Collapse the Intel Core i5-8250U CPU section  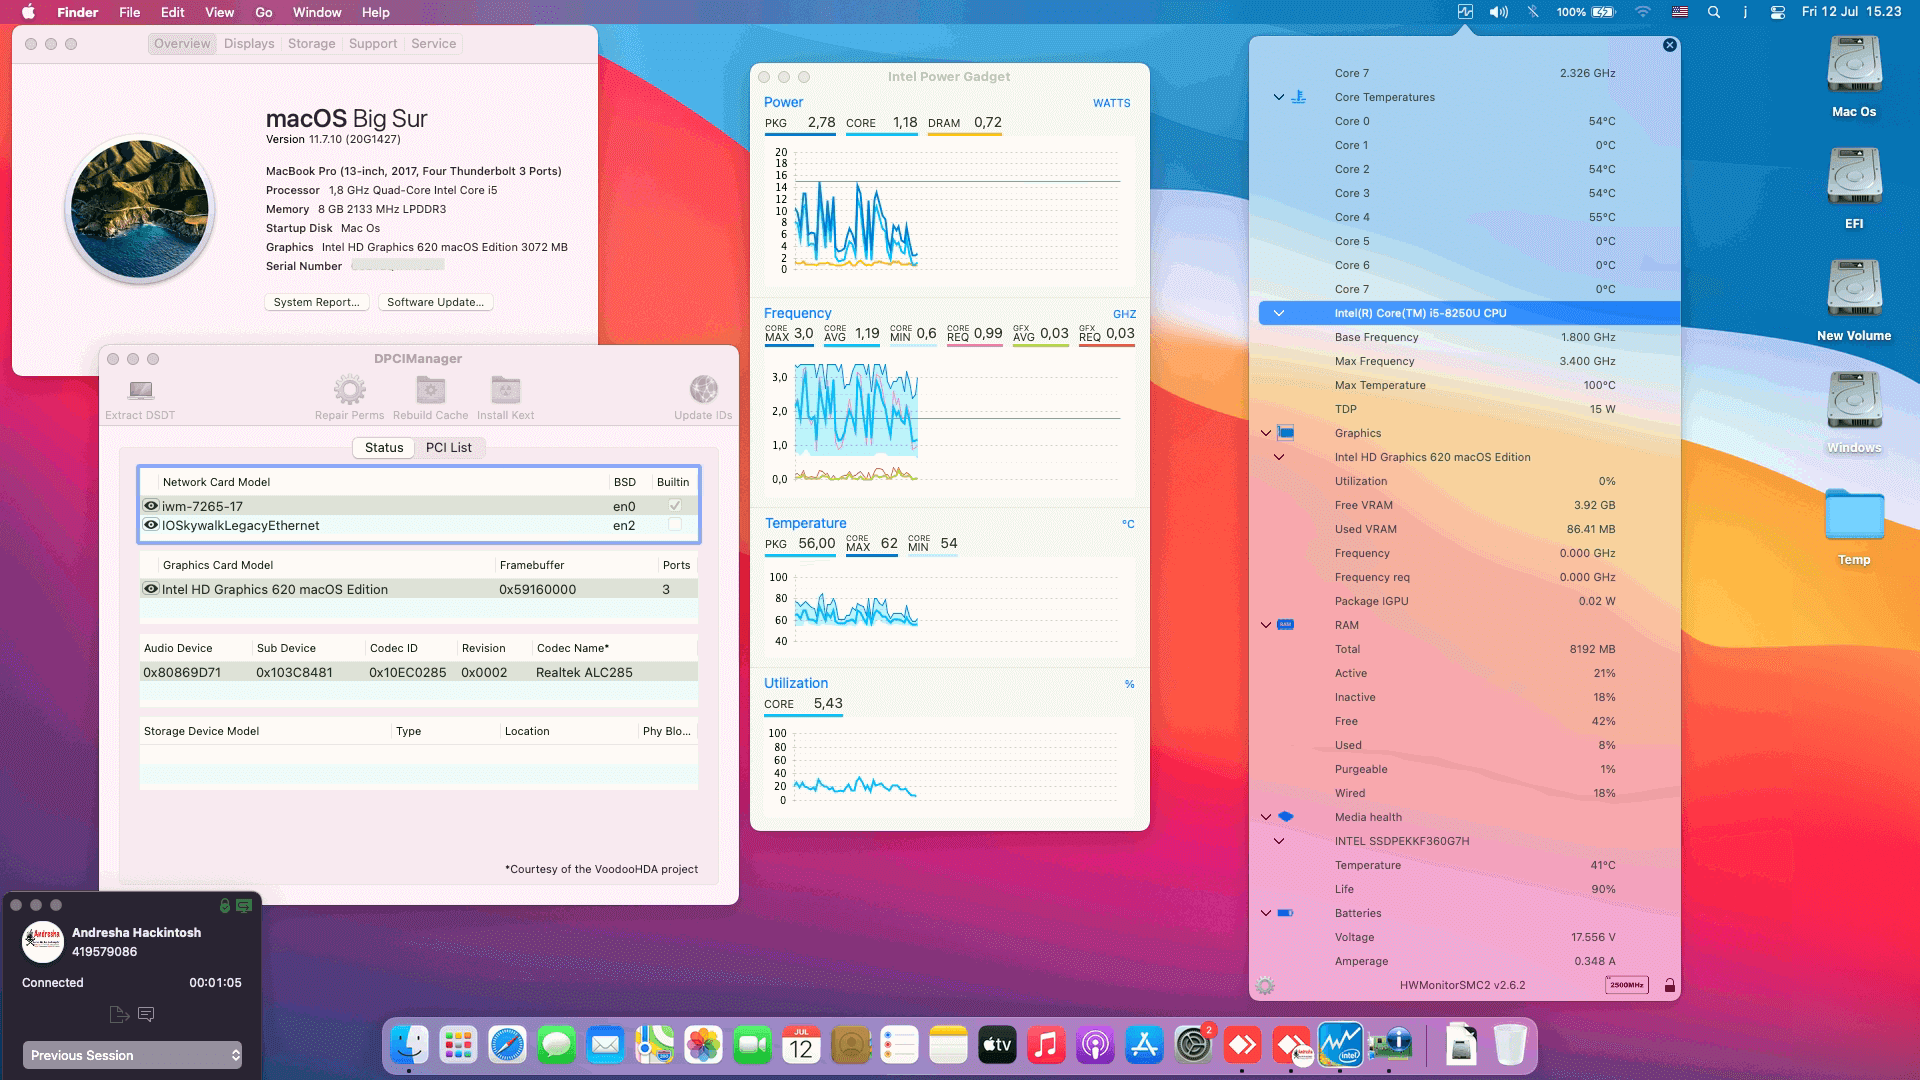[x=1276, y=312]
